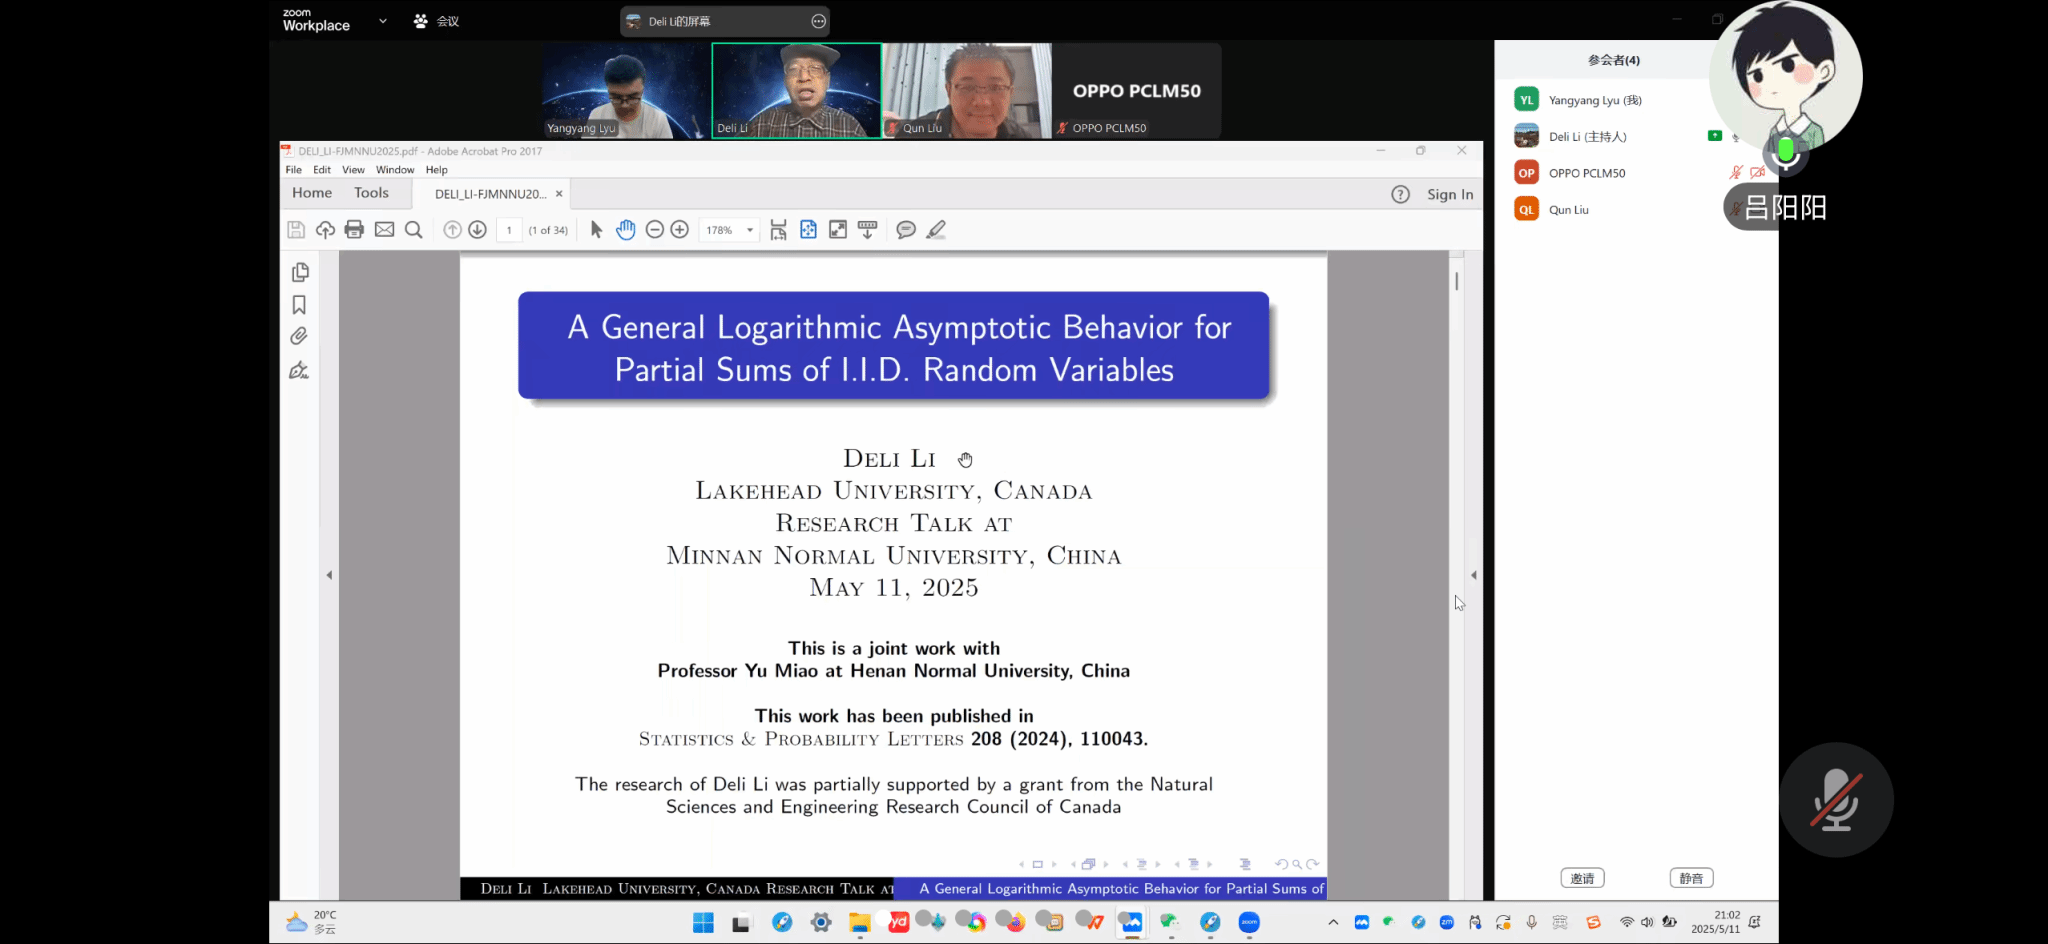This screenshot has width=2048, height=944.
Task: Open the Bookmarks side panel icon
Action: click(x=299, y=305)
